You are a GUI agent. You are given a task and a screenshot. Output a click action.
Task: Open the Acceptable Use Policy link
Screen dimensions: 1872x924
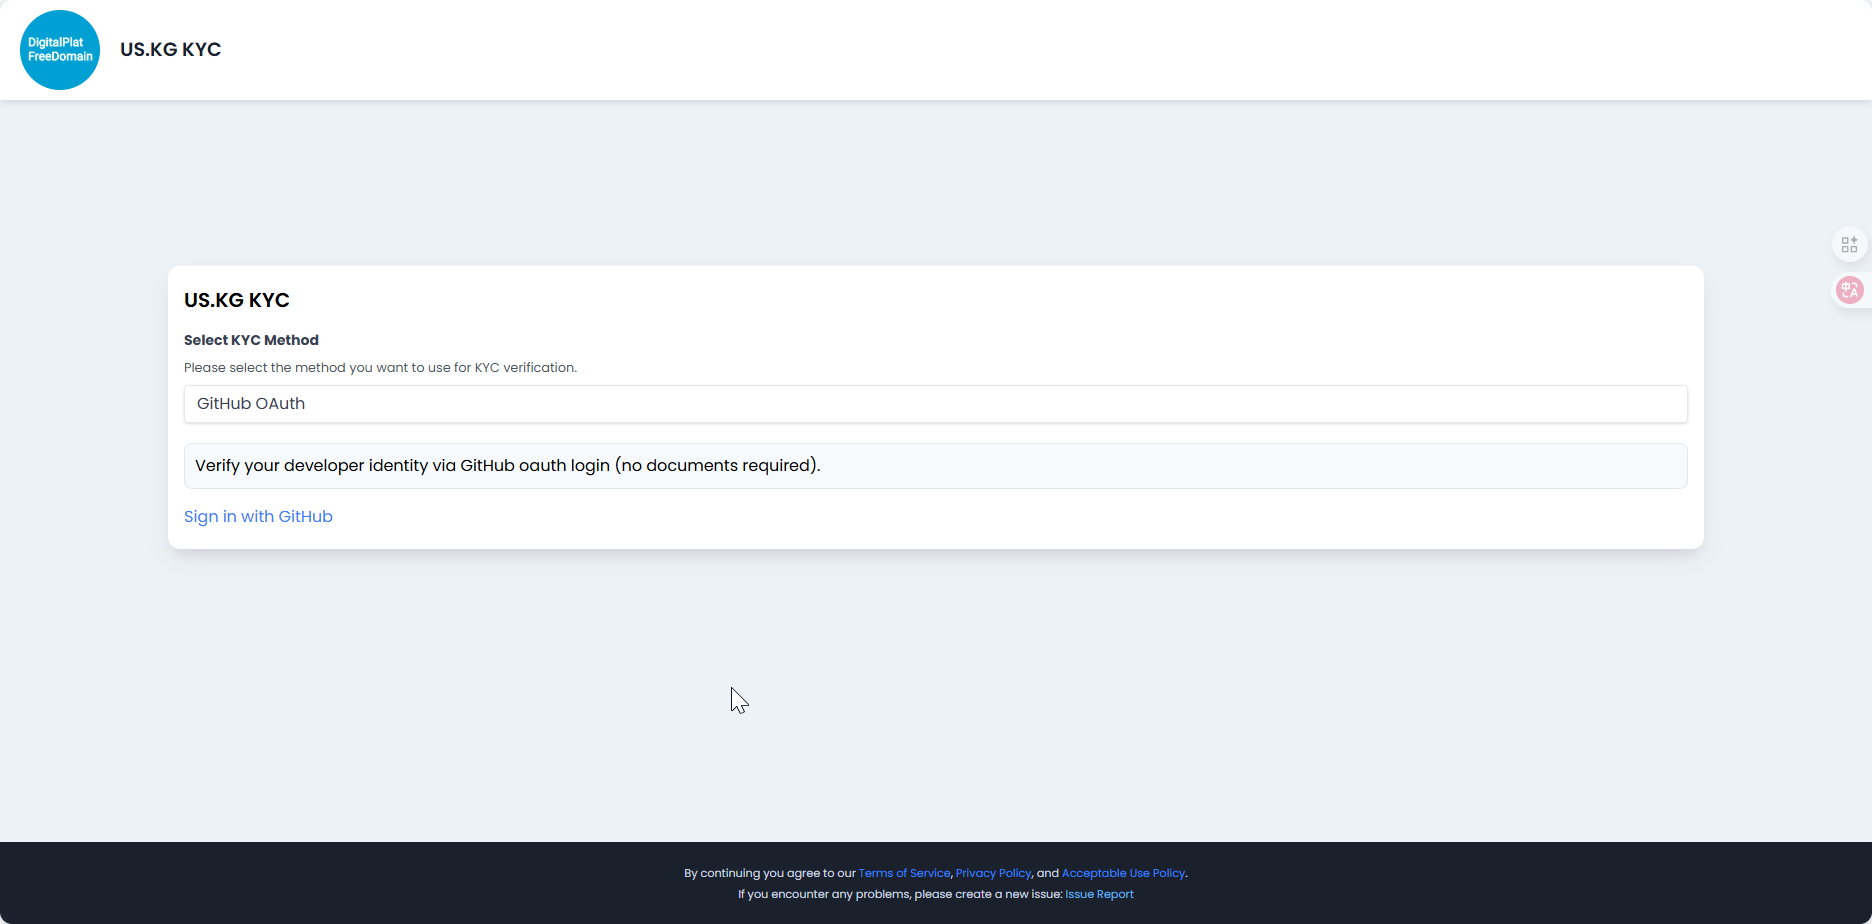tap(1123, 873)
